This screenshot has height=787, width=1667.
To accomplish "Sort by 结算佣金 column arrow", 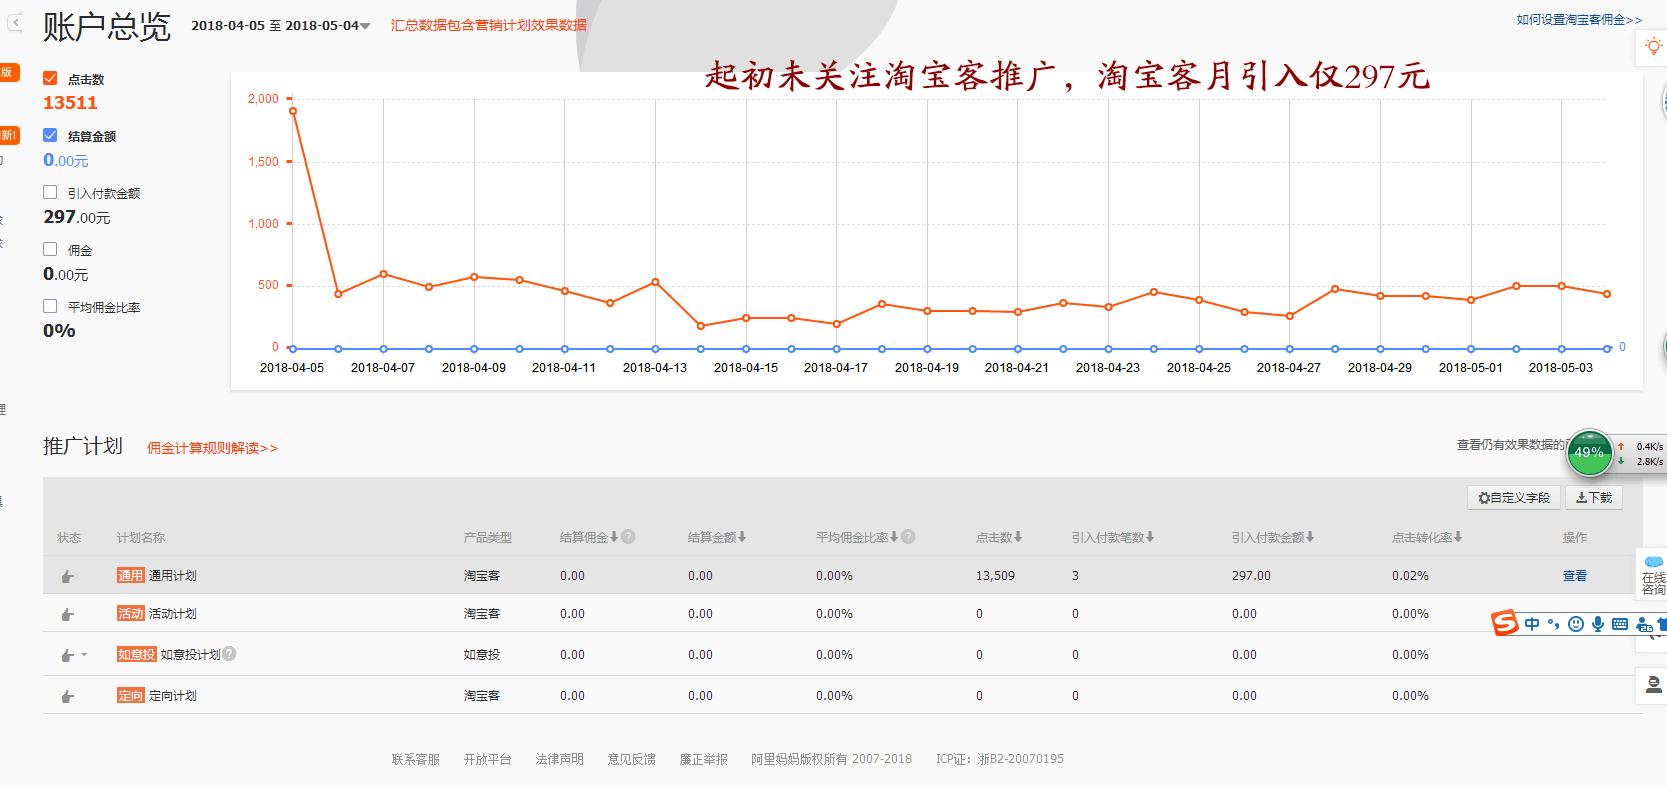I will [613, 537].
